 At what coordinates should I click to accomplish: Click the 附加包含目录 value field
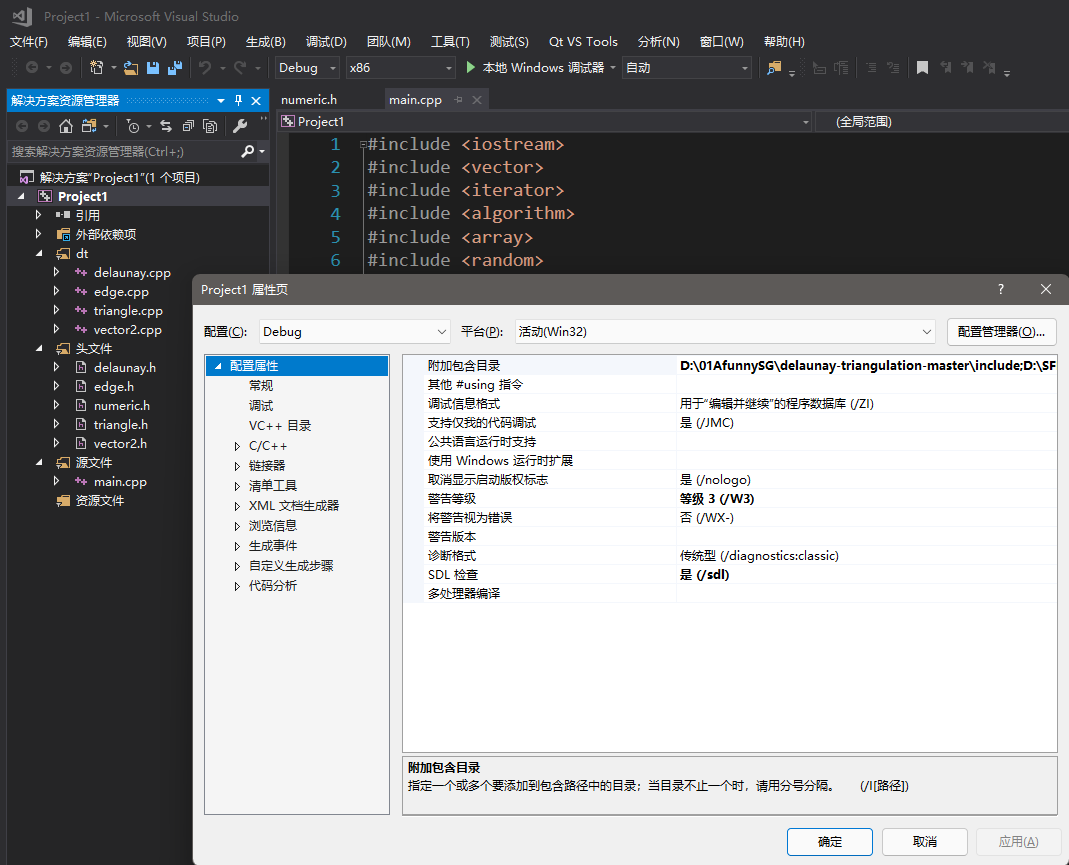point(867,365)
